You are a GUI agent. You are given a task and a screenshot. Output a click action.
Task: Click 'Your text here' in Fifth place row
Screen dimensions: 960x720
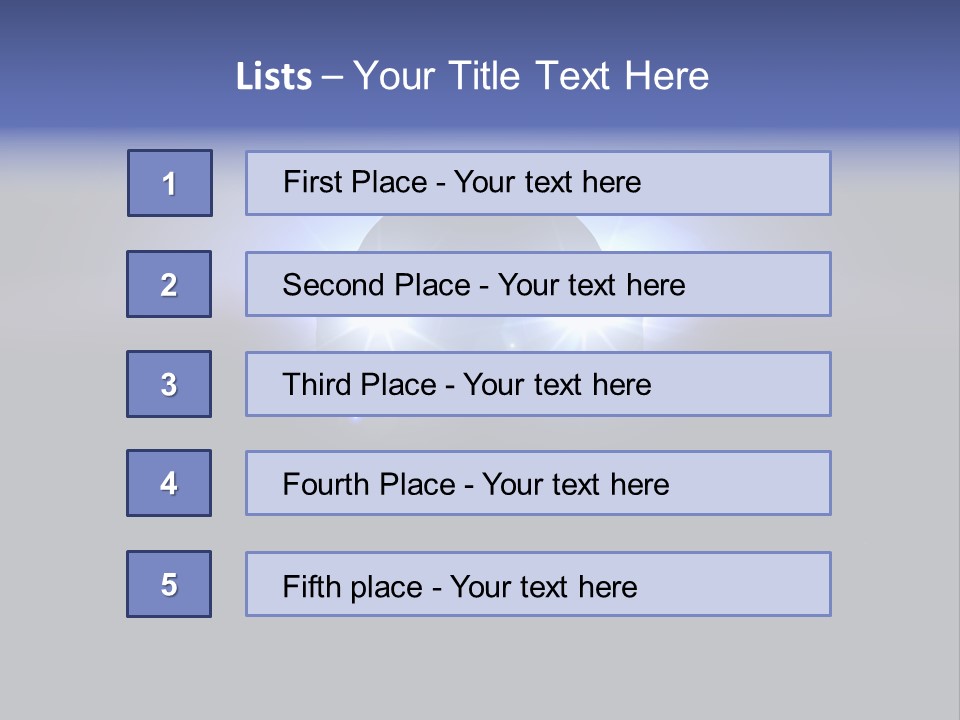point(543,586)
